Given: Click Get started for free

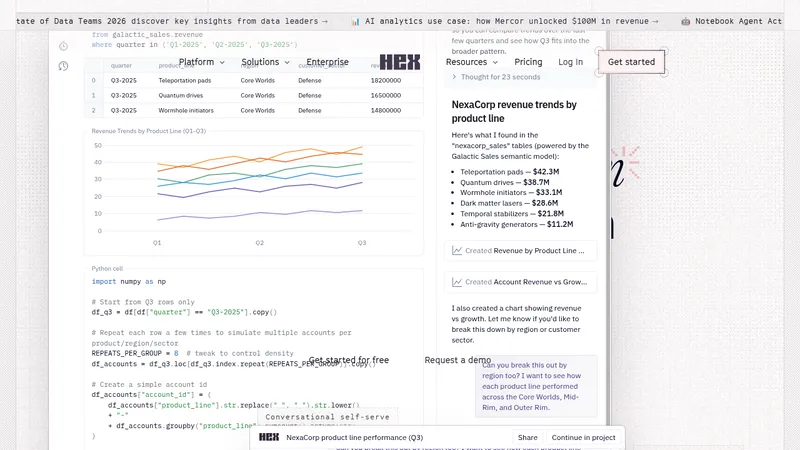Looking at the screenshot, I should point(348,360).
